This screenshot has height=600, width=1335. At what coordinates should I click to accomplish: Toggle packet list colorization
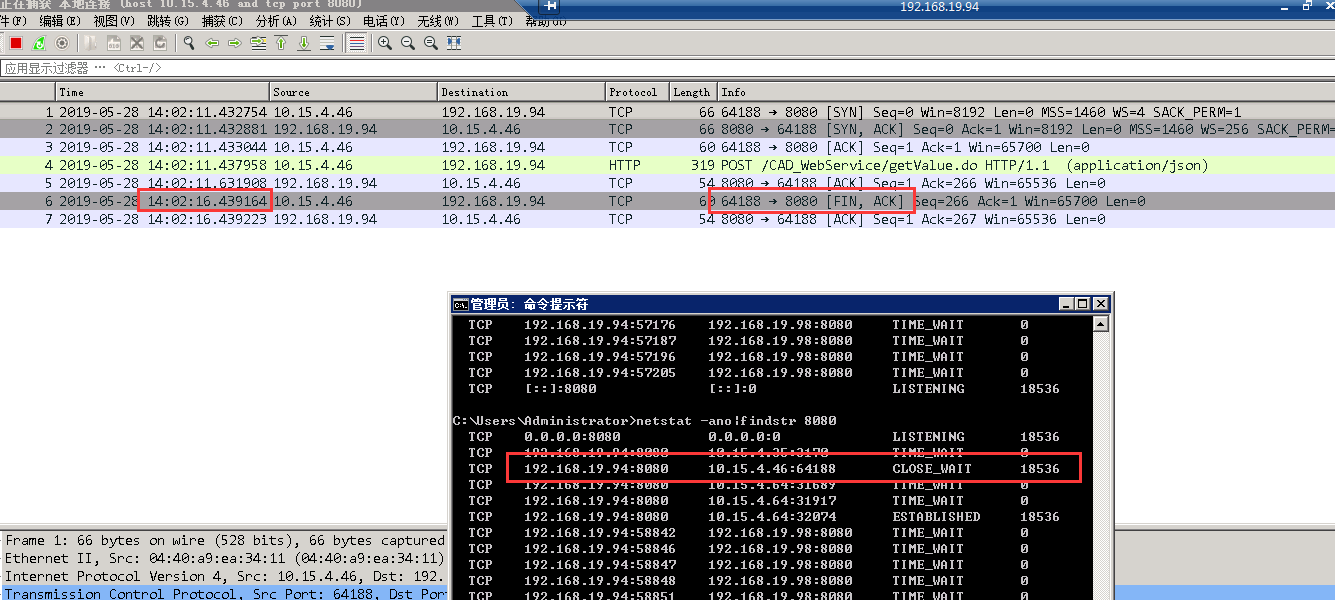tap(355, 43)
